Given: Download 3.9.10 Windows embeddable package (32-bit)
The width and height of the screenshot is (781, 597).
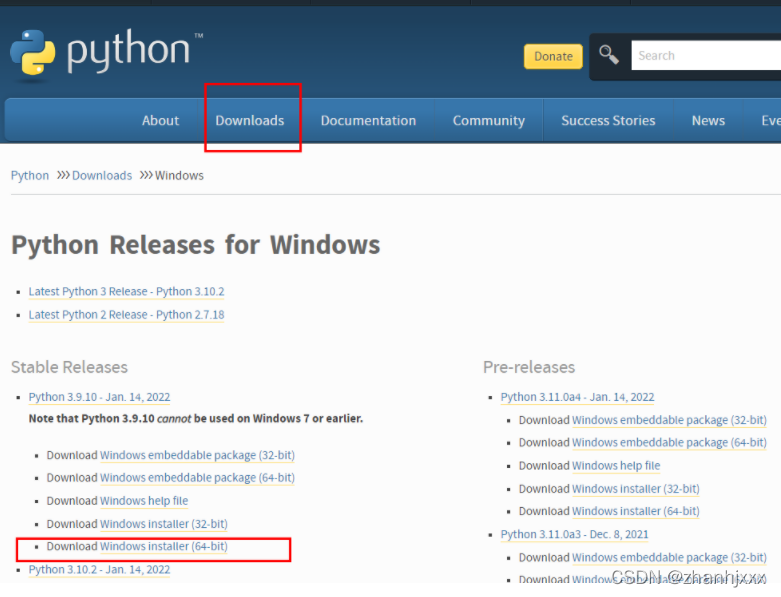Looking at the screenshot, I should [x=197, y=455].
